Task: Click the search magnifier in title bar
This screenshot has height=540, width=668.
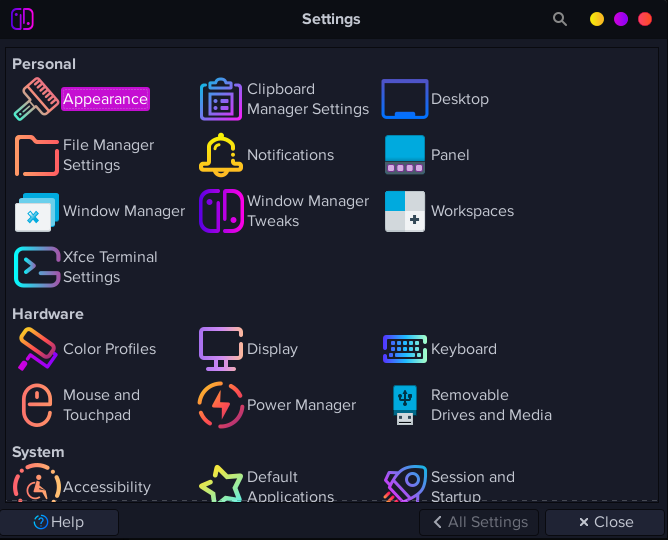Action: [559, 19]
